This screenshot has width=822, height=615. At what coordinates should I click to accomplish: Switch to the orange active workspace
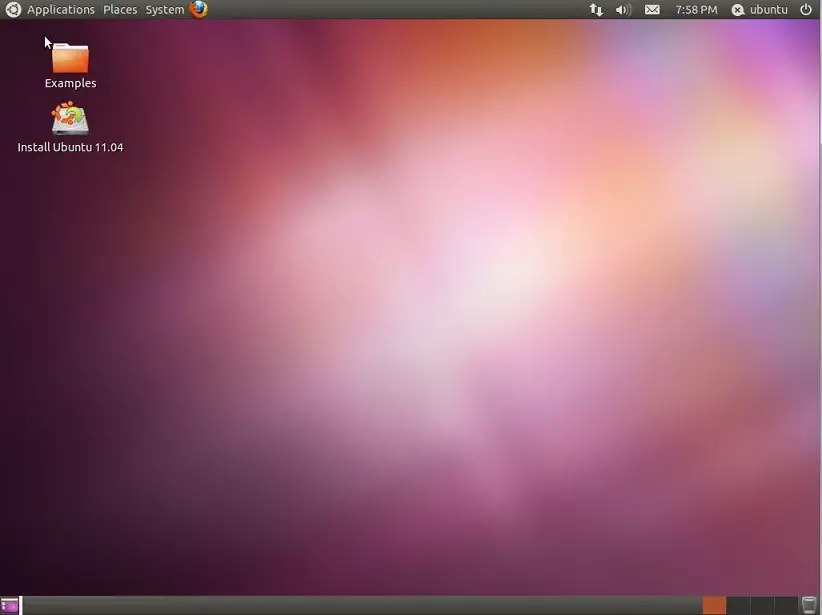(714, 605)
